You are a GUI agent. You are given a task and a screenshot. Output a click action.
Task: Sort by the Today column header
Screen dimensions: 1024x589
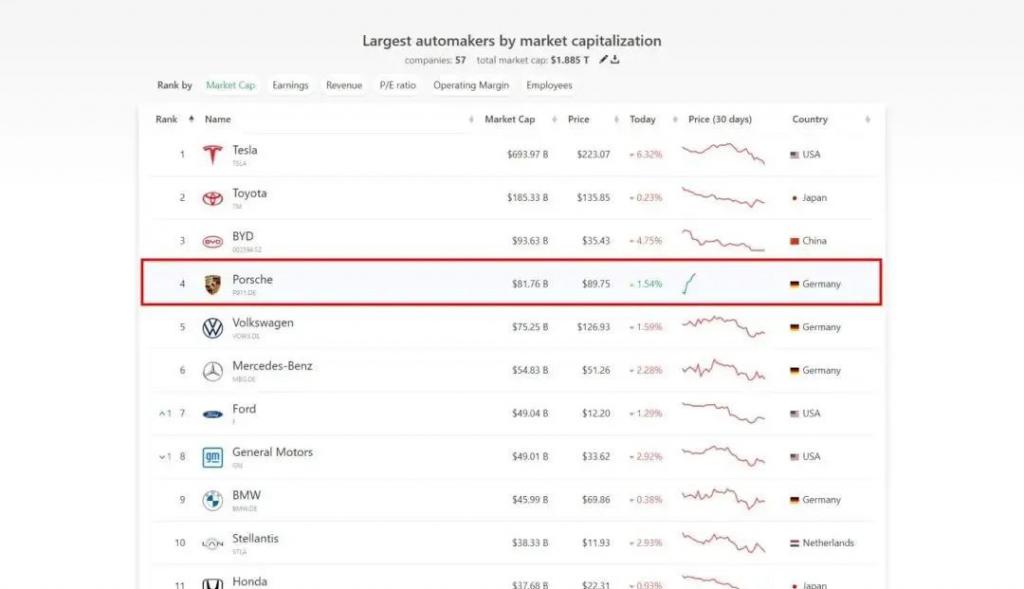642,119
